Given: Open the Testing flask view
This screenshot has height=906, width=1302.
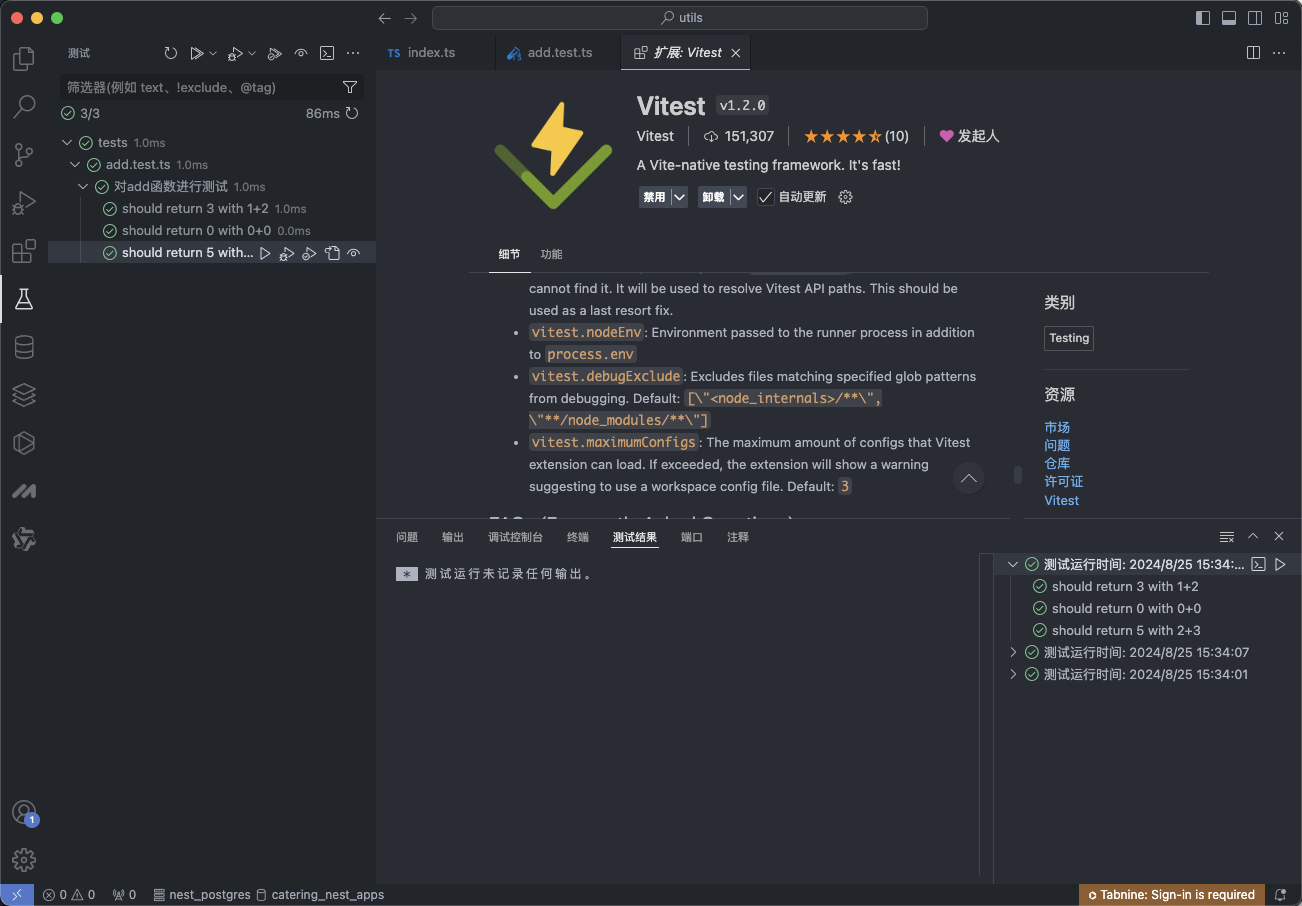Looking at the screenshot, I should click(x=24, y=298).
